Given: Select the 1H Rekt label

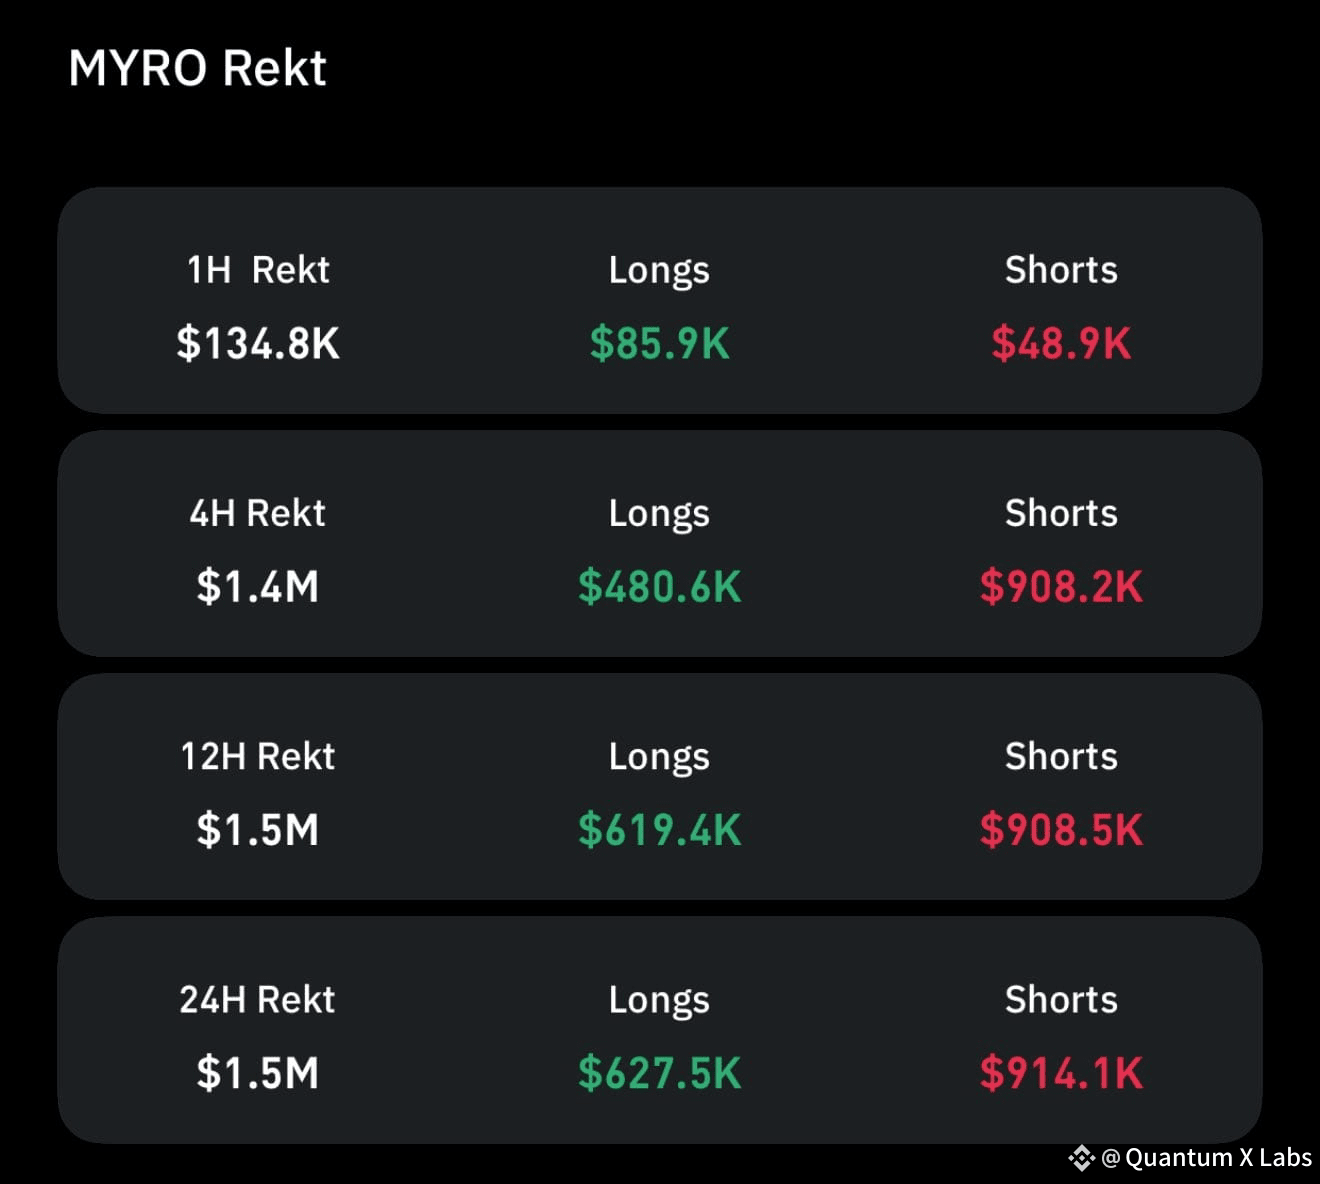Looking at the screenshot, I should [258, 270].
